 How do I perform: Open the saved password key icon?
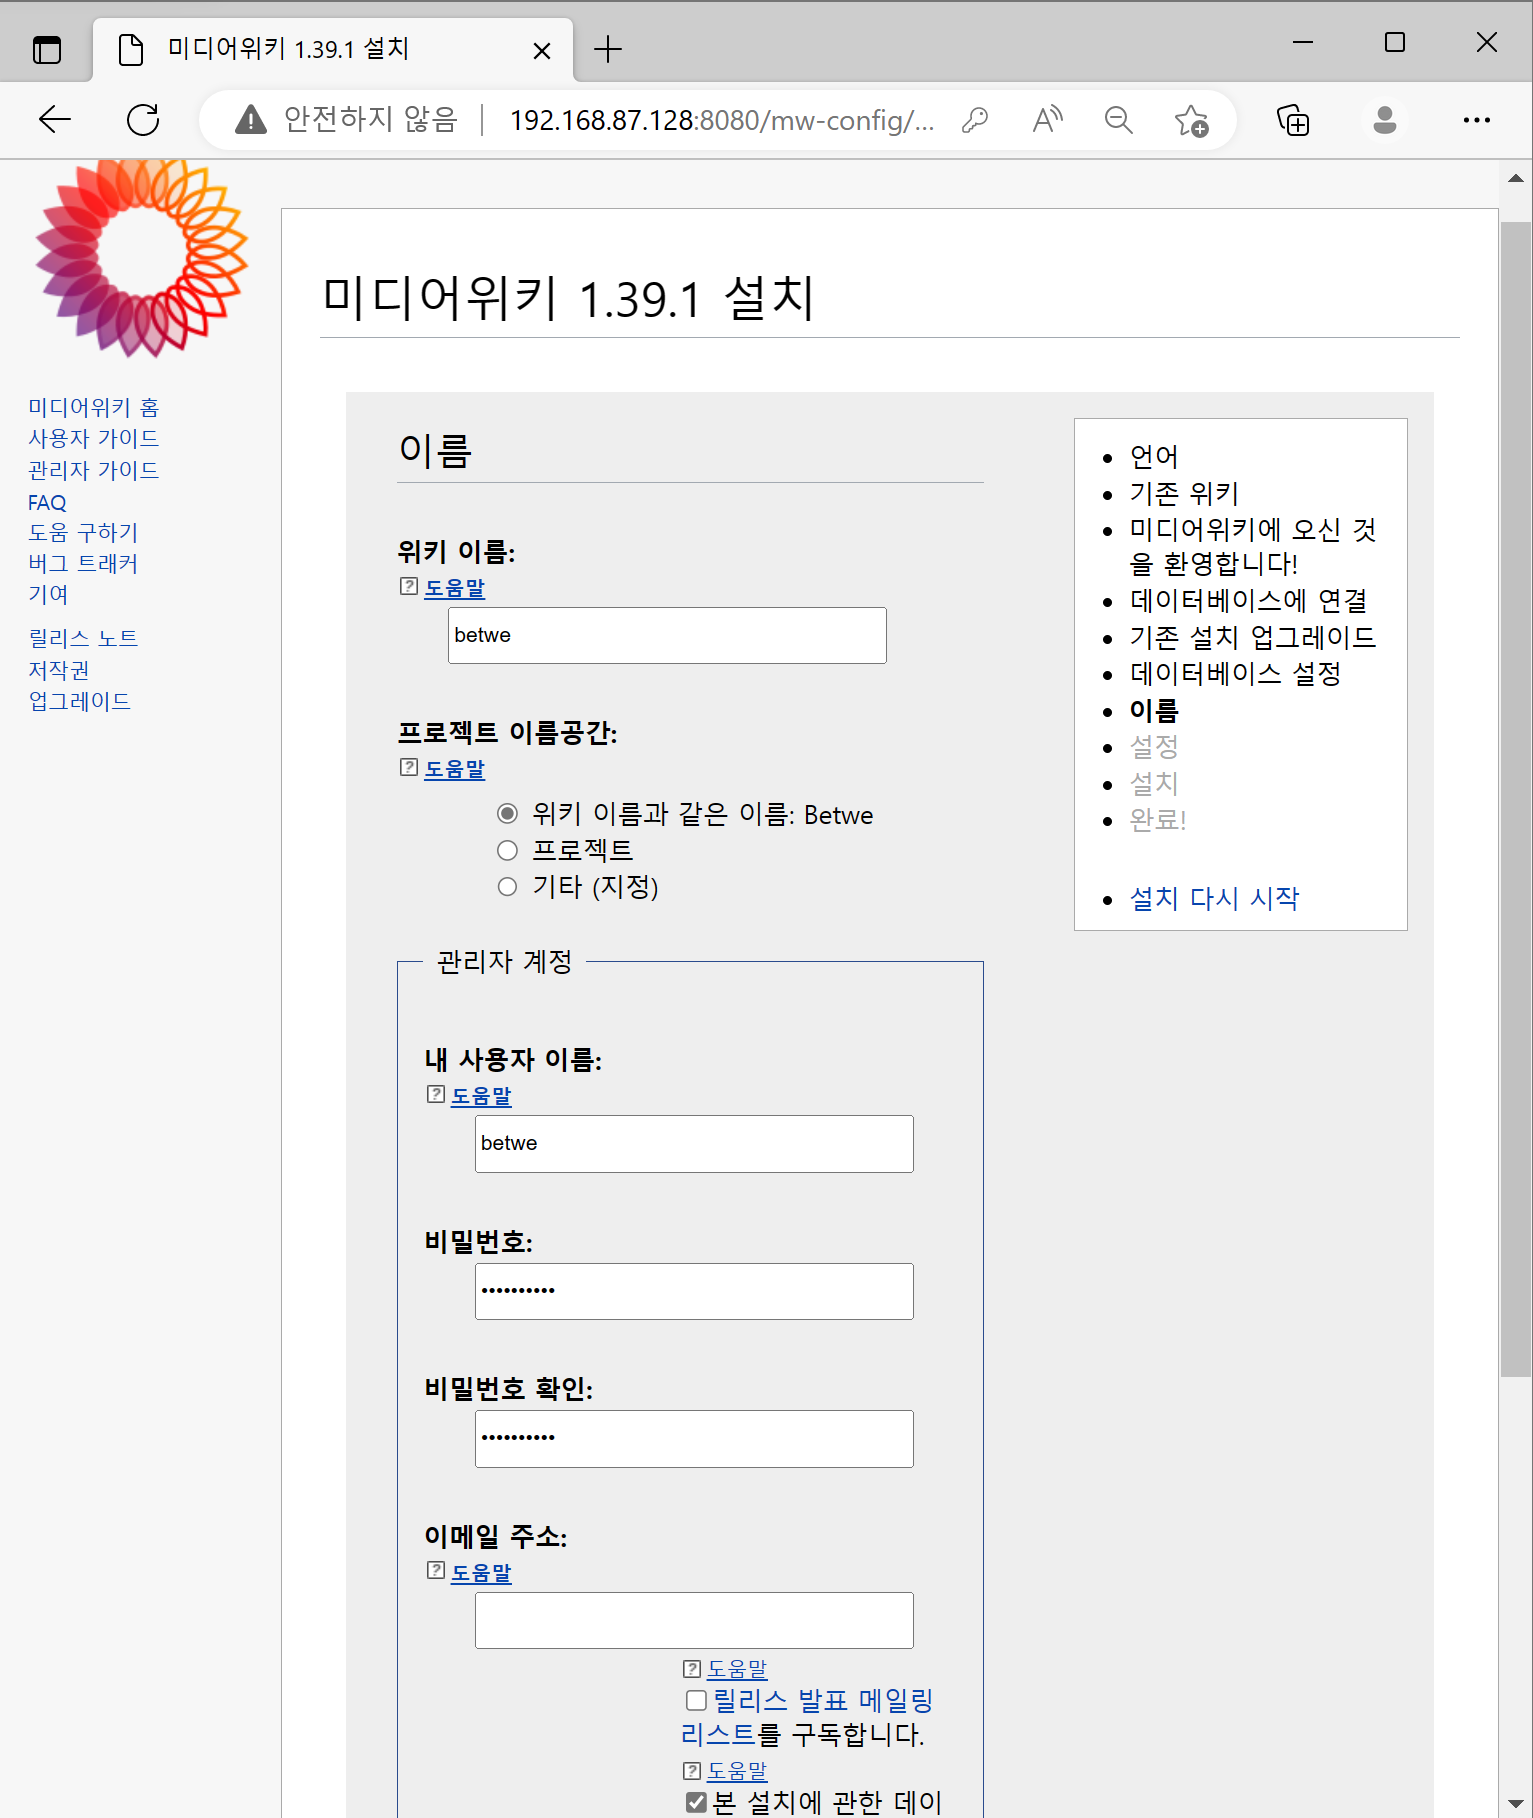pyautogui.click(x=975, y=120)
